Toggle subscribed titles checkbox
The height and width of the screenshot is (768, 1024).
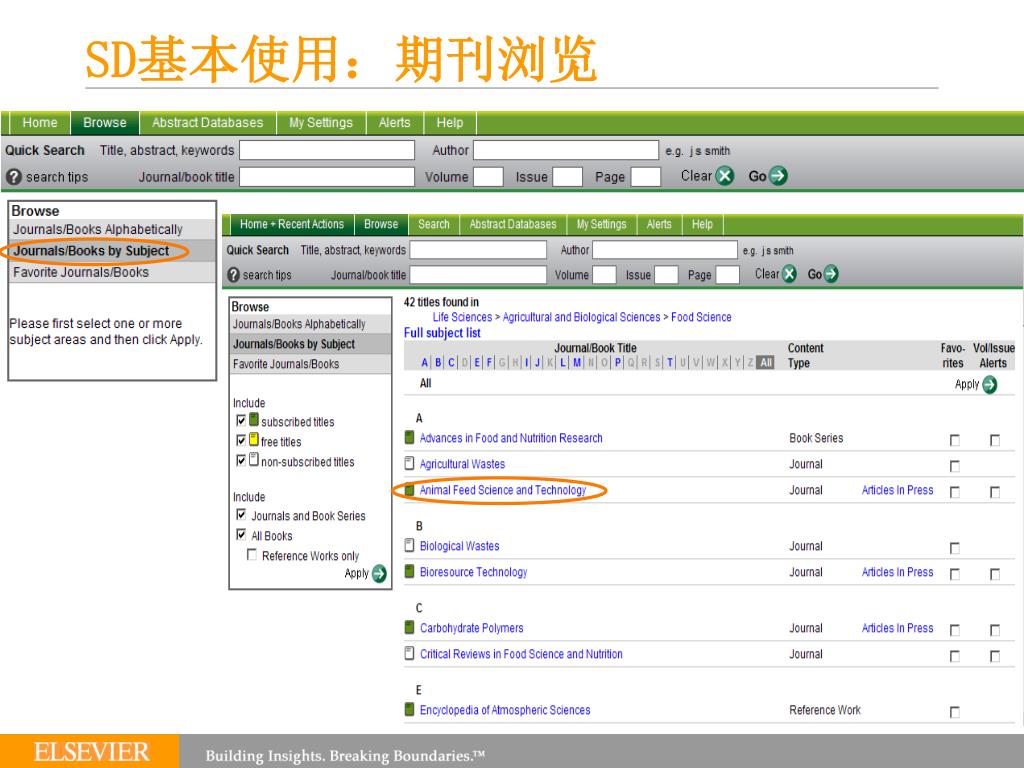(241, 421)
